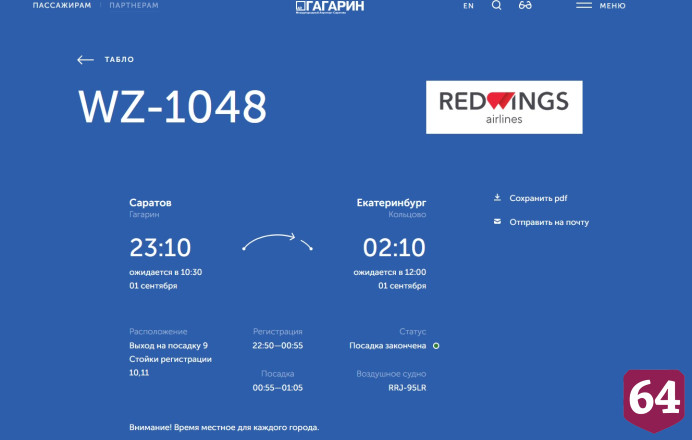Click departure city Саратов
This screenshot has height=440, width=692.
pyautogui.click(x=150, y=203)
